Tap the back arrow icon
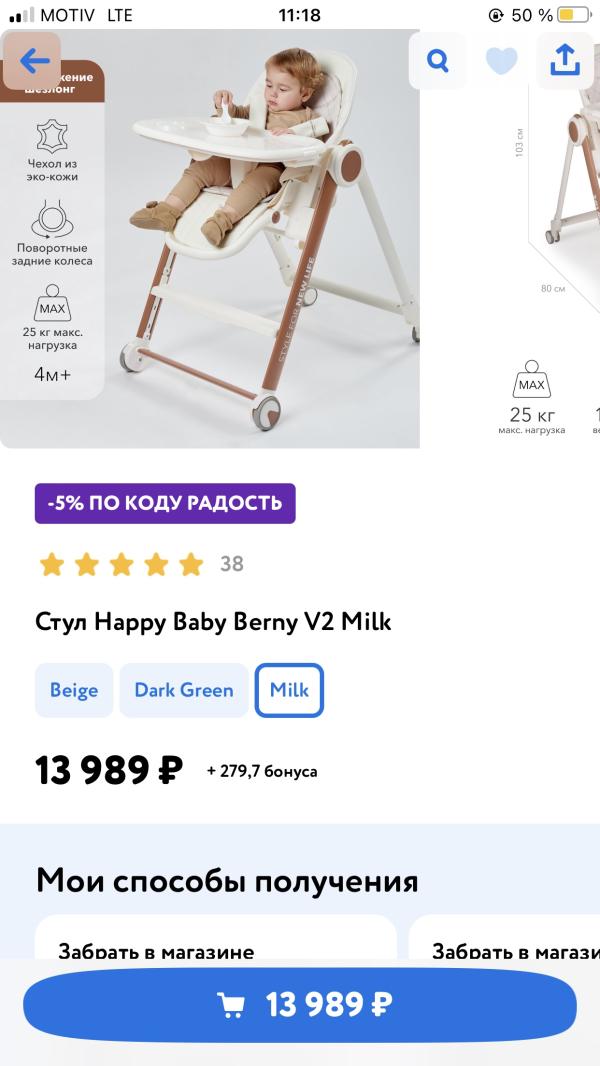The height and width of the screenshot is (1066, 600). coord(33,62)
